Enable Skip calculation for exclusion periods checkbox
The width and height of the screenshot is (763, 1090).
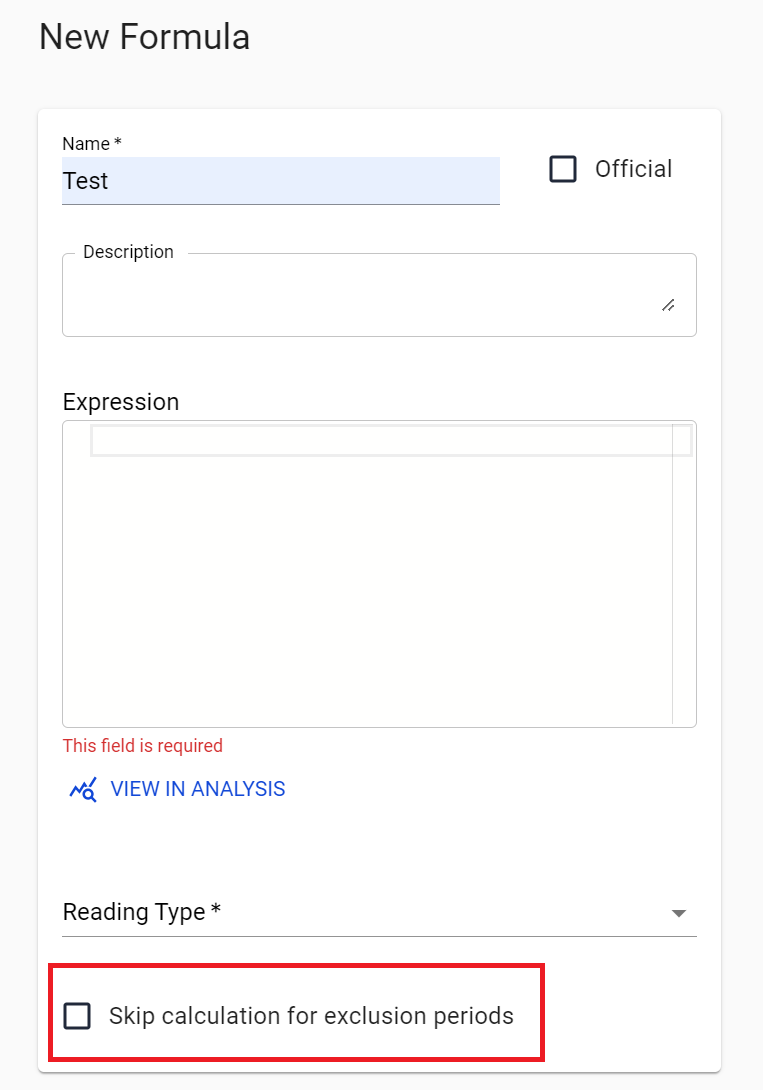pos(77,1016)
